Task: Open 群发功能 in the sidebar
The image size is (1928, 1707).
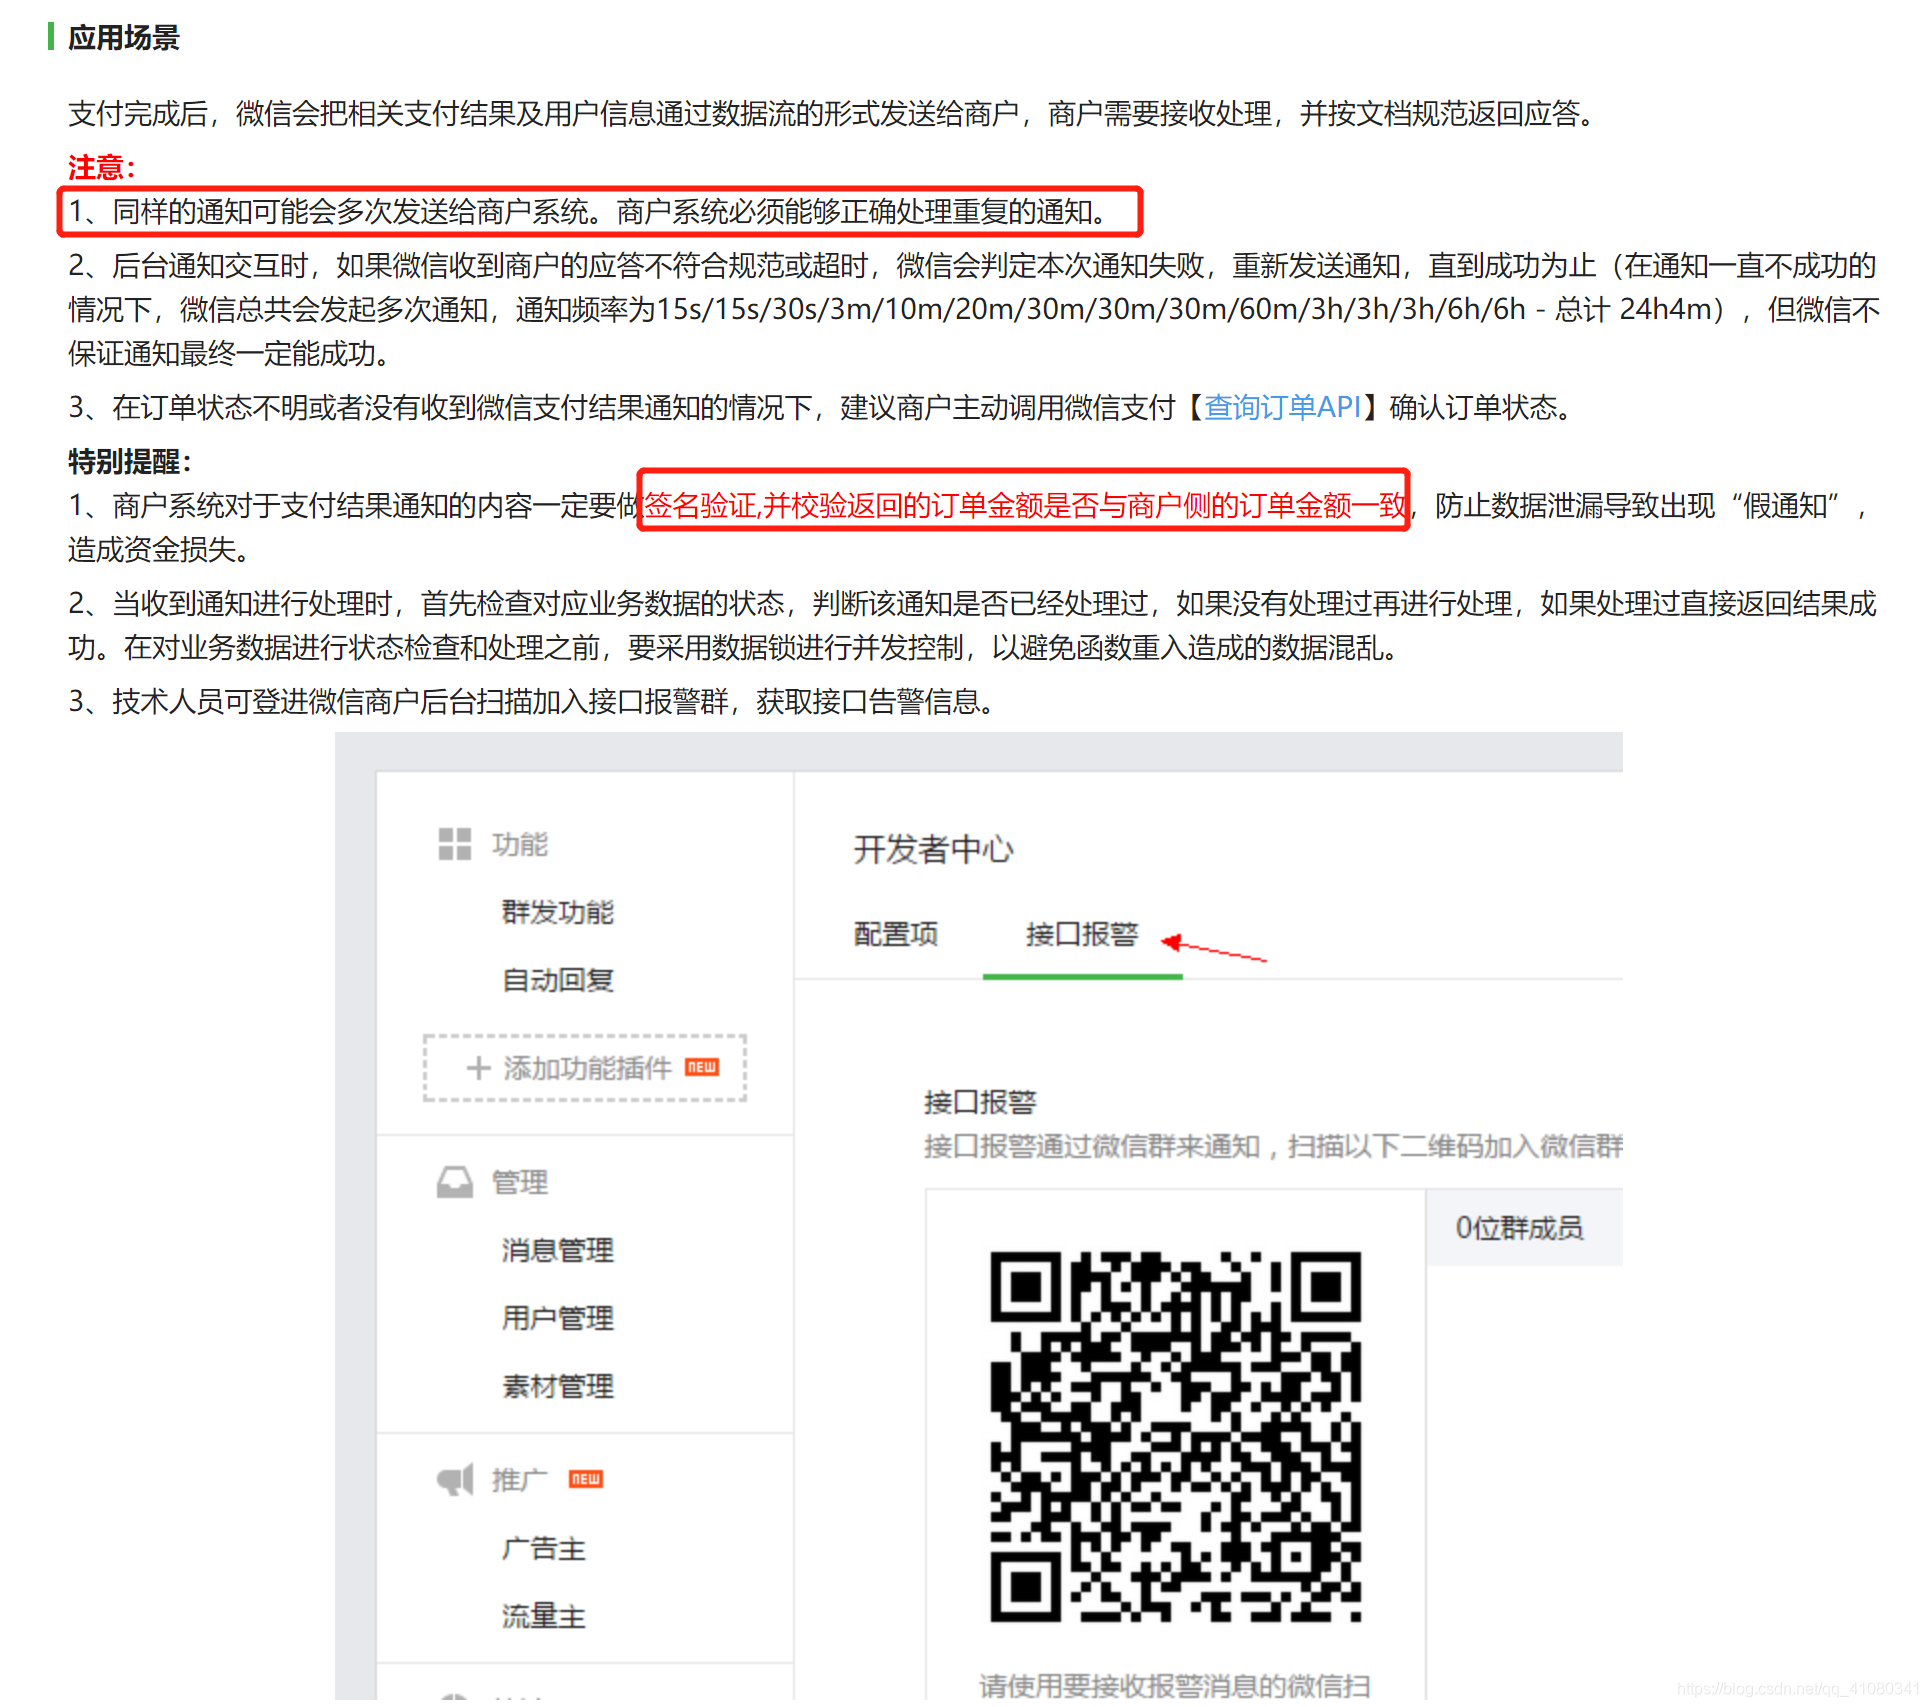Action: [557, 912]
